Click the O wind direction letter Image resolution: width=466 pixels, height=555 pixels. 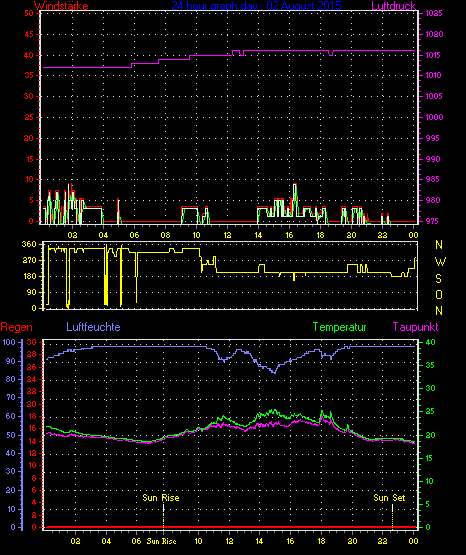point(439,294)
